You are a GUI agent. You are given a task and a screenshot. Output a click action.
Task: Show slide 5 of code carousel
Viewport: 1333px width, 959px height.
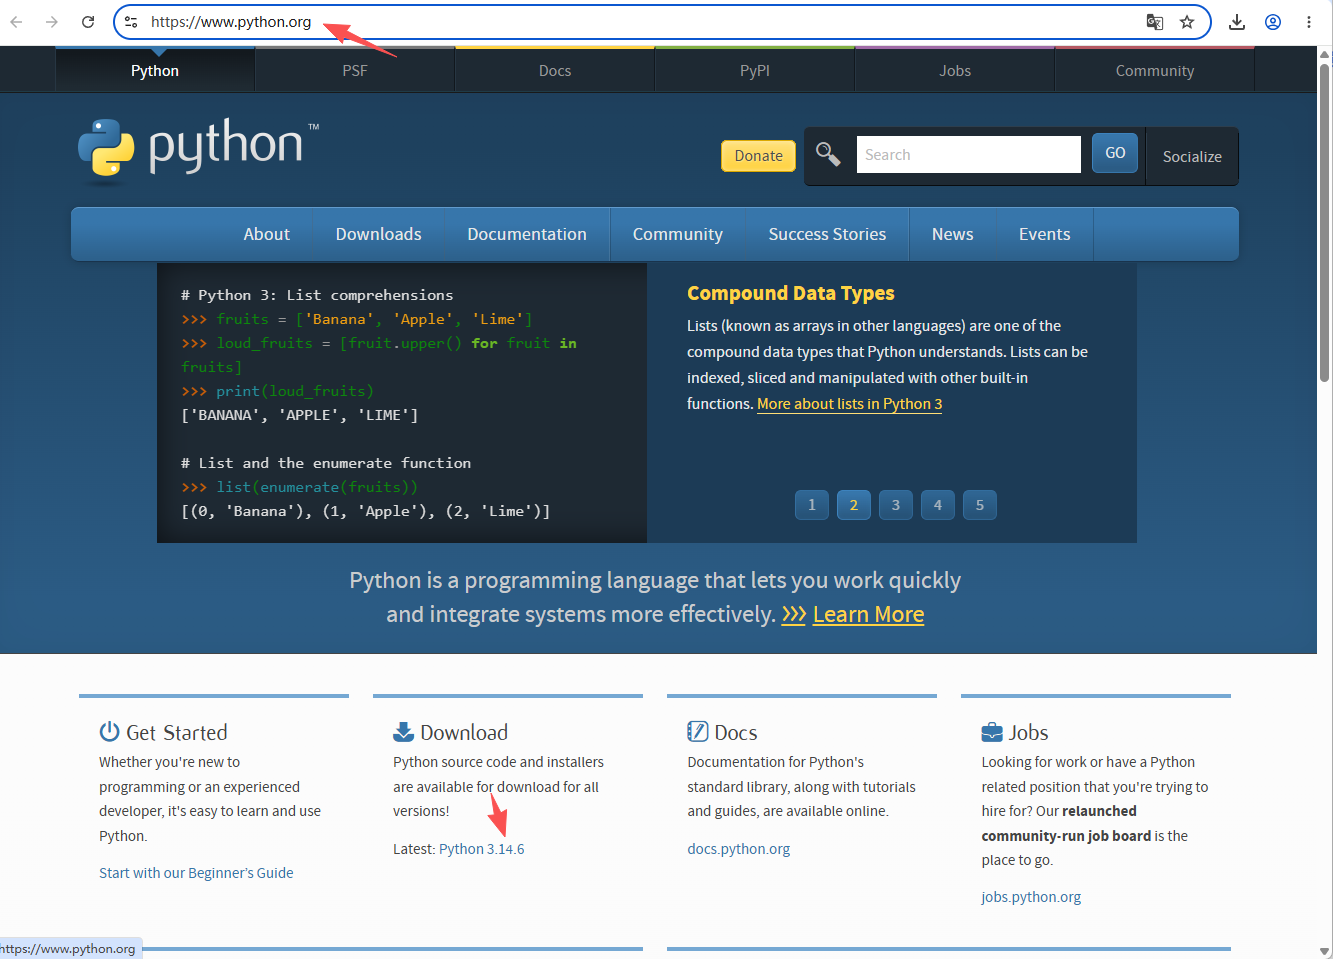point(980,505)
